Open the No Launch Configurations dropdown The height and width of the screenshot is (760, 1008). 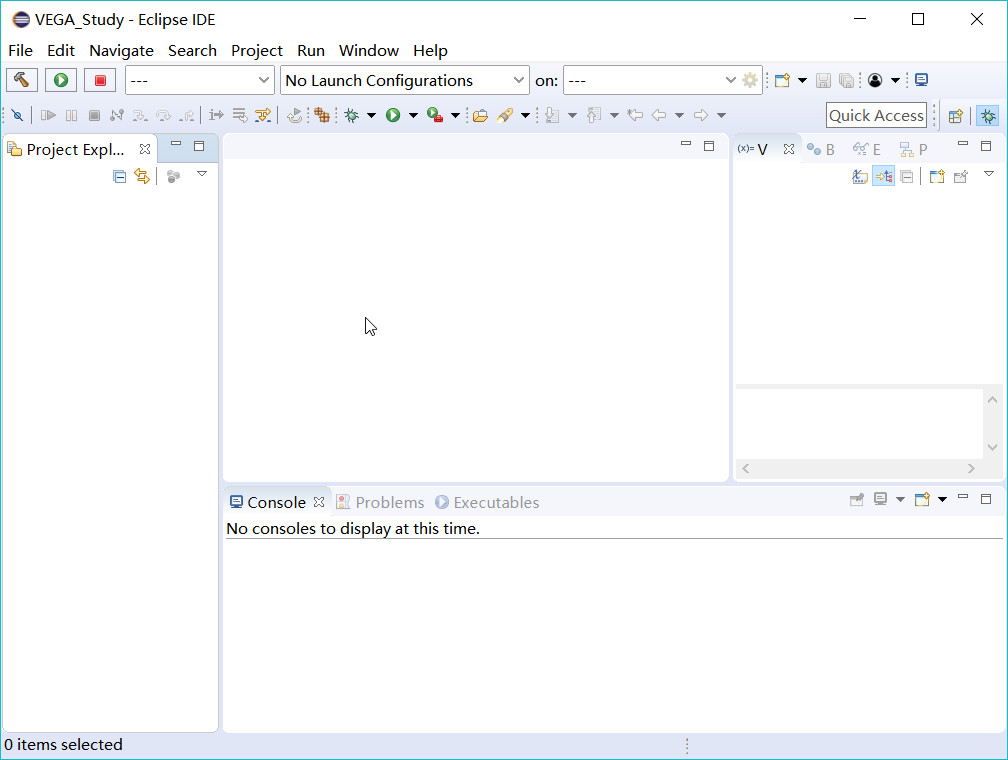(x=404, y=80)
